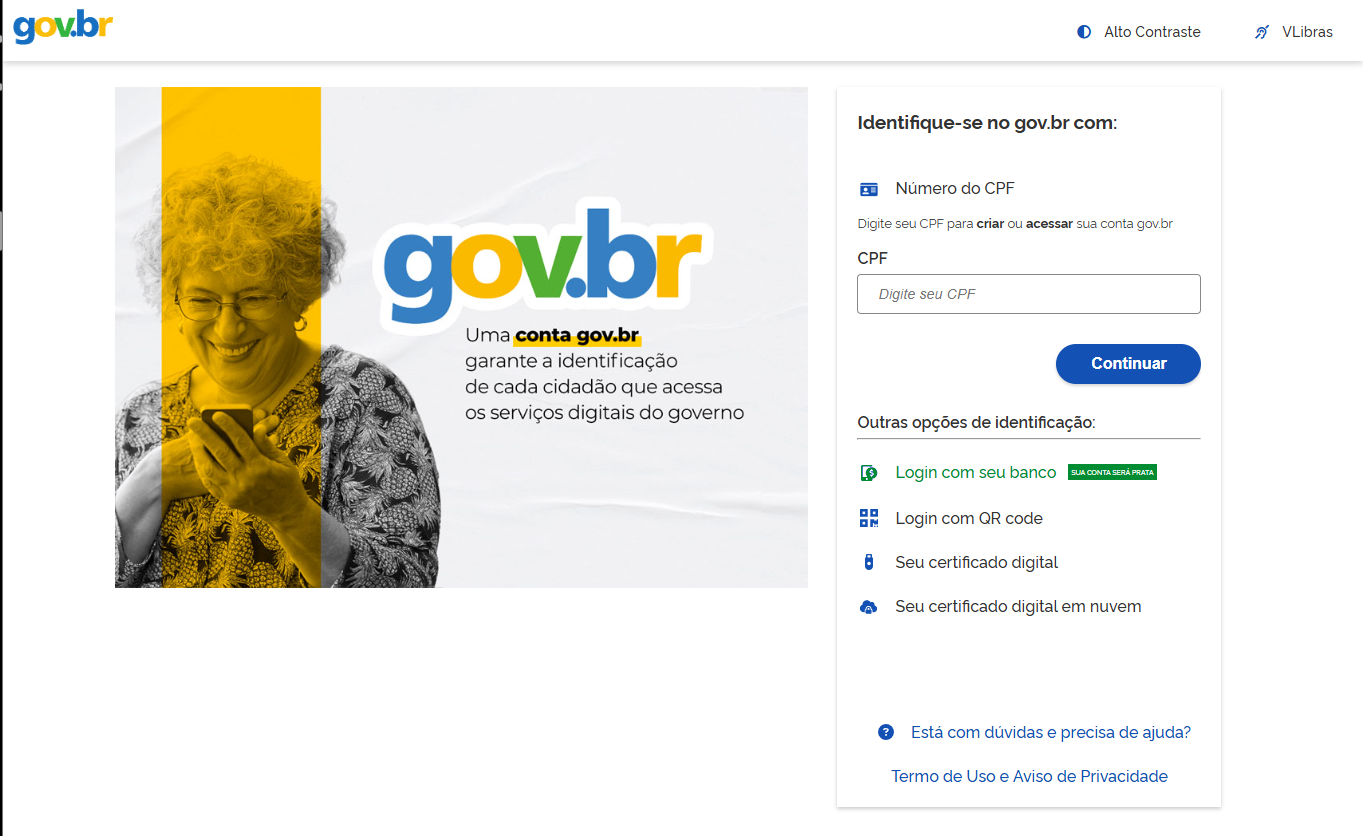
Task: Click the Alto Contraste half-circle icon
Action: click(1084, 32)
